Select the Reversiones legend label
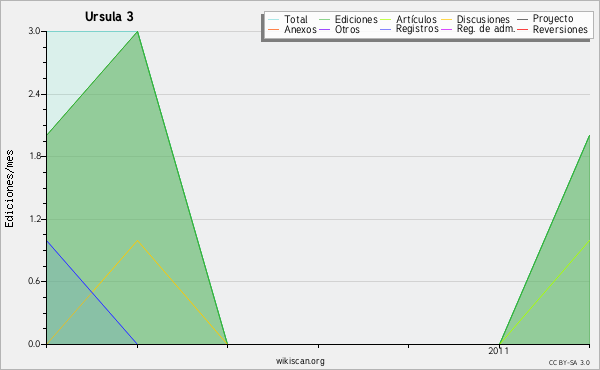 pos(560,29)
